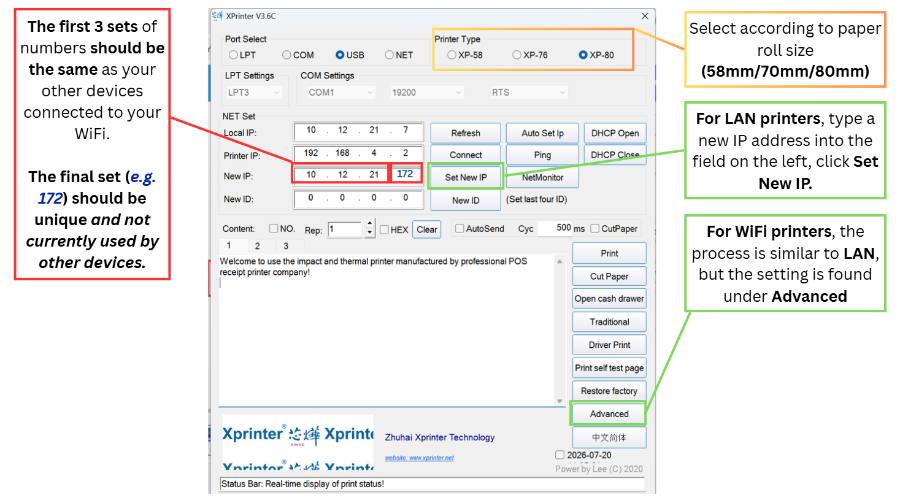Enable the HEX checkbox
Image resolution: width=900 pixels, height=503 pixels.
[385, 230]
